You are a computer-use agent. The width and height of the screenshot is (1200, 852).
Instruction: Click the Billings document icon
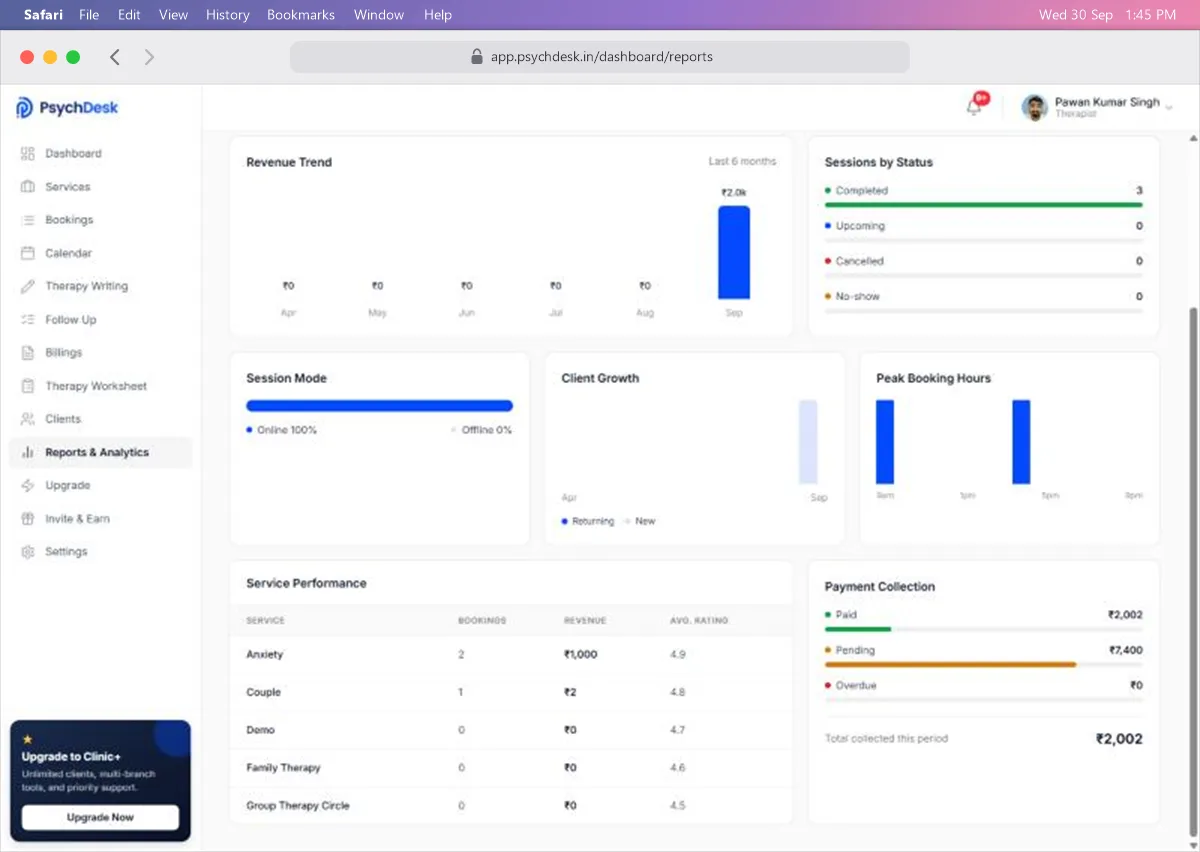click(28, 353)
